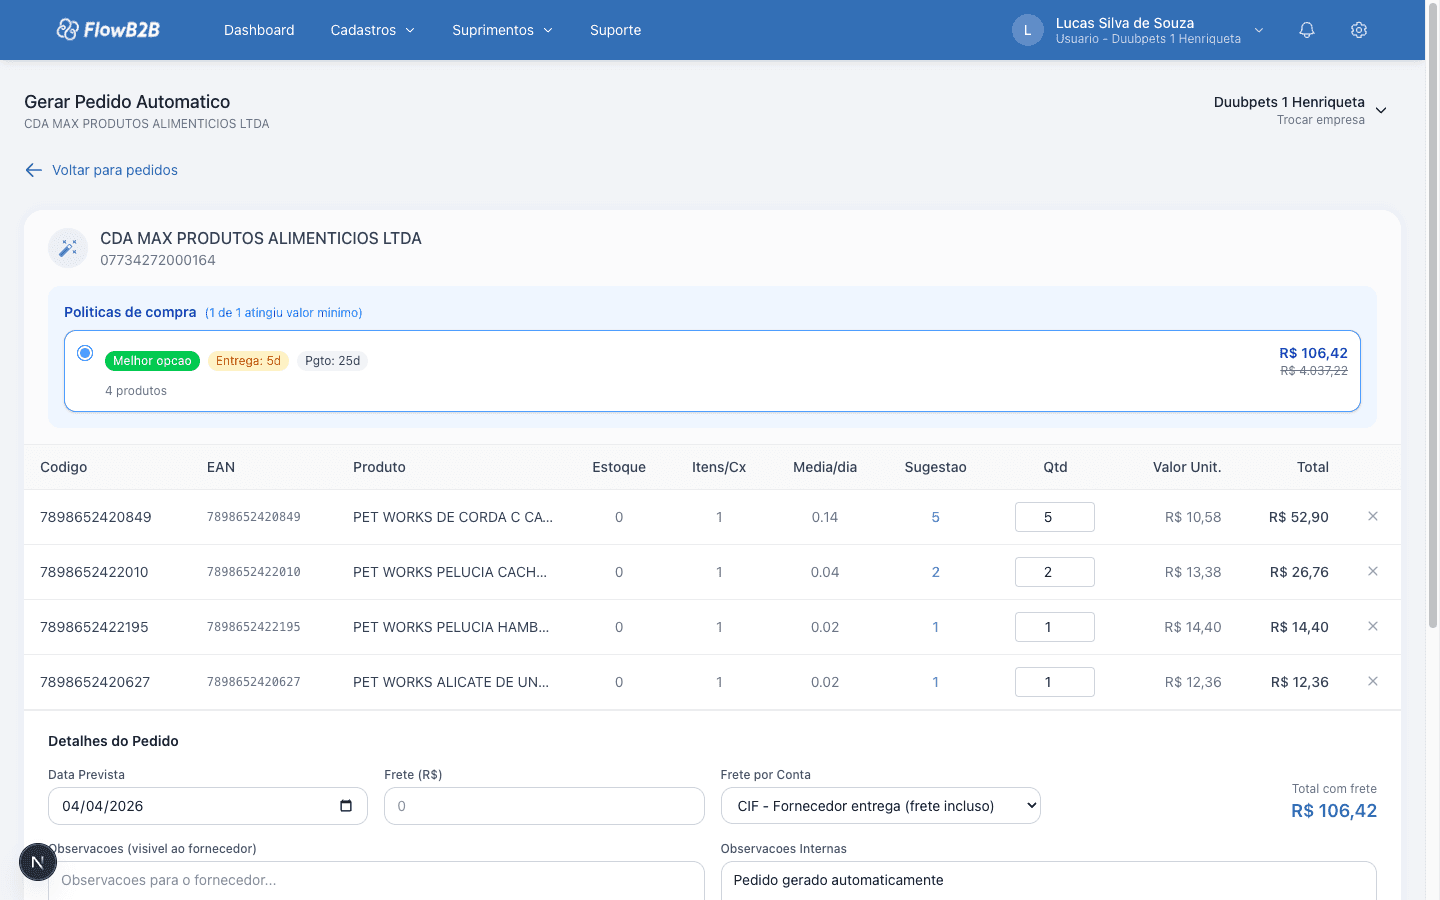Remove the PET WORKS ALICATE row

pos(1373,681)
